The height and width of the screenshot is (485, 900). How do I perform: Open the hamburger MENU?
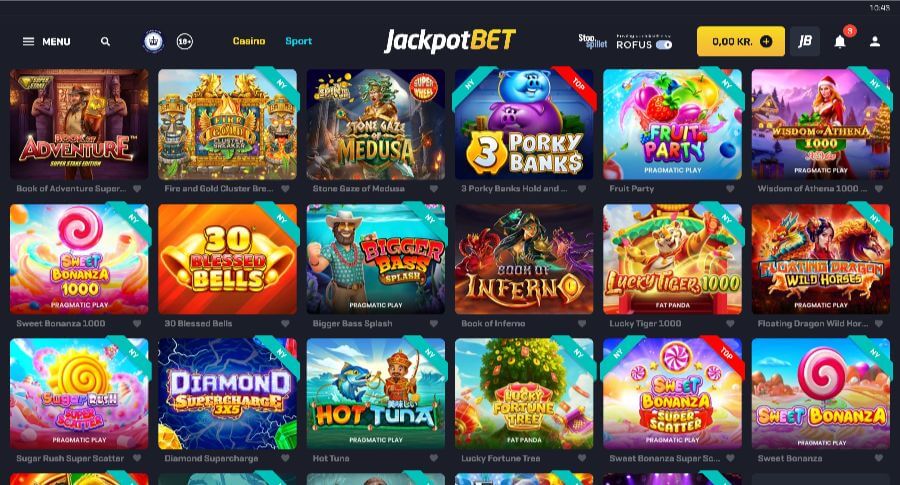point(46,41)
